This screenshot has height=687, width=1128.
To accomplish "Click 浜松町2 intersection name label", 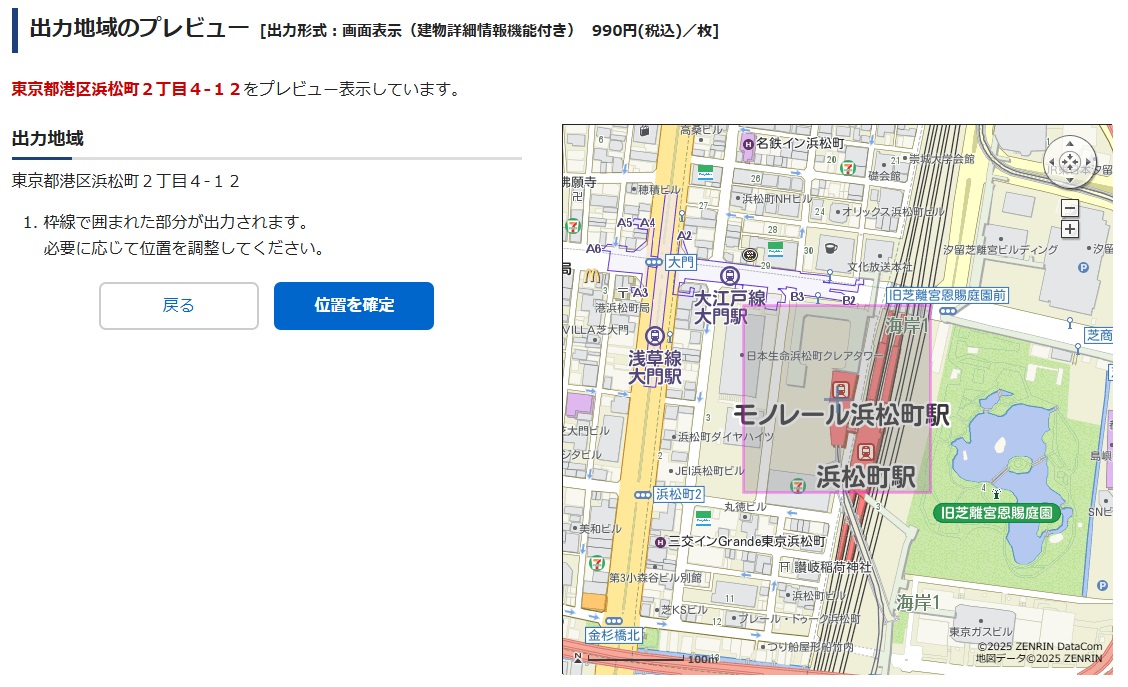I will point(678,494).
